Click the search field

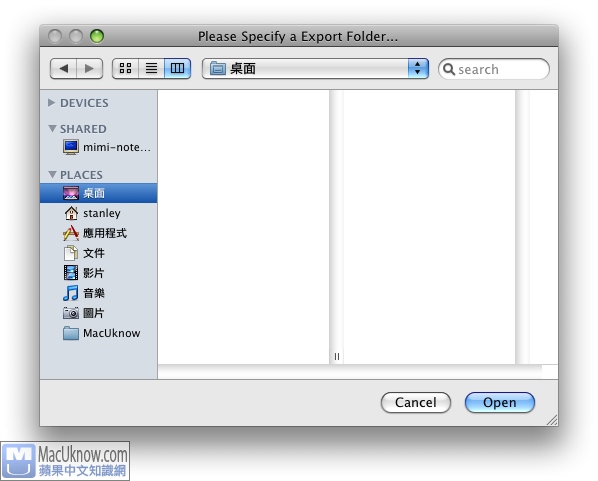[494, 69]
